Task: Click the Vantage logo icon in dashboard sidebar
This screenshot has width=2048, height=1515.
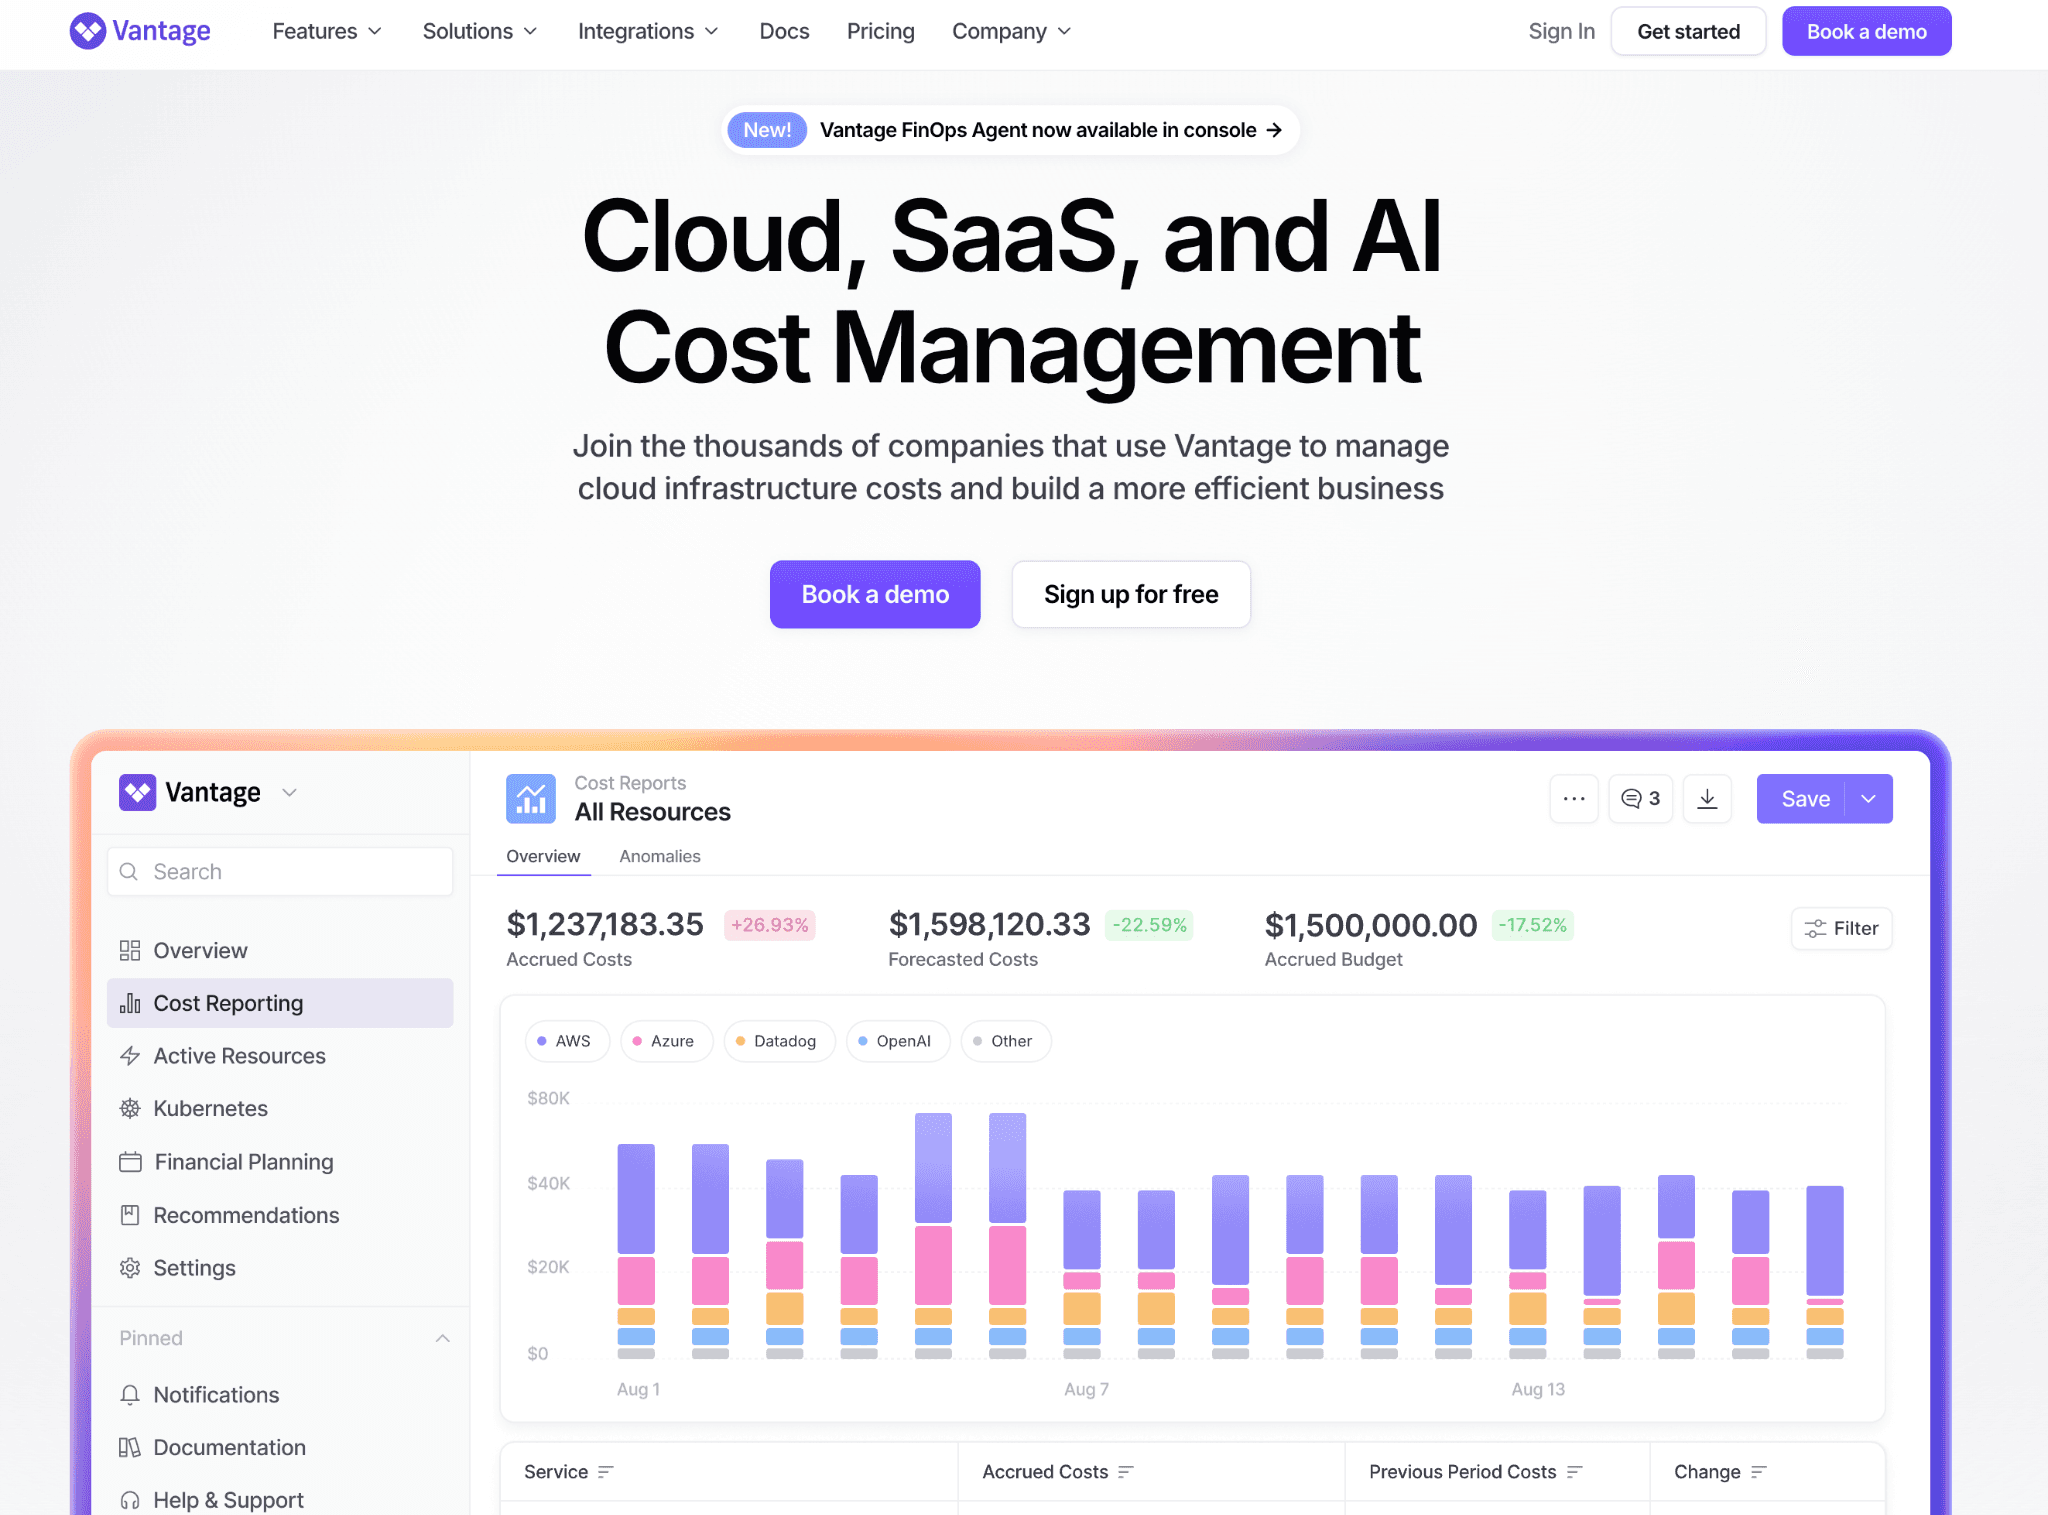Action: (137, 792)
